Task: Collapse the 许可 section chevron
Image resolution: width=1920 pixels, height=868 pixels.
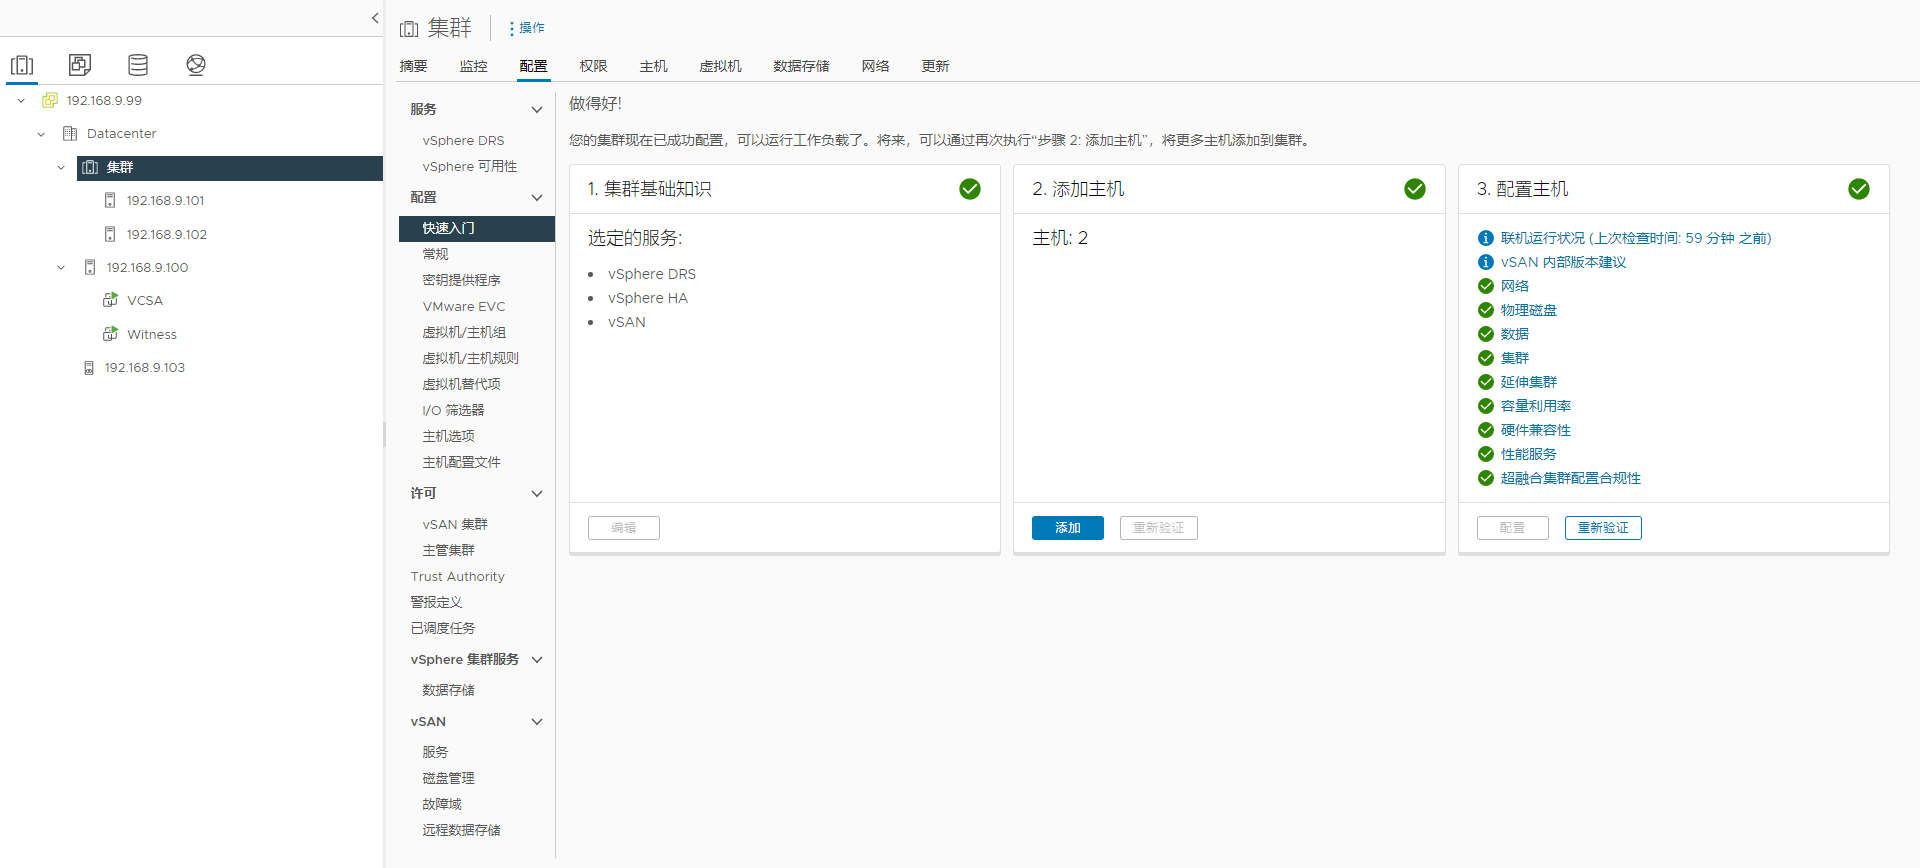Action: pyautogui.click(x=537, y=494)
